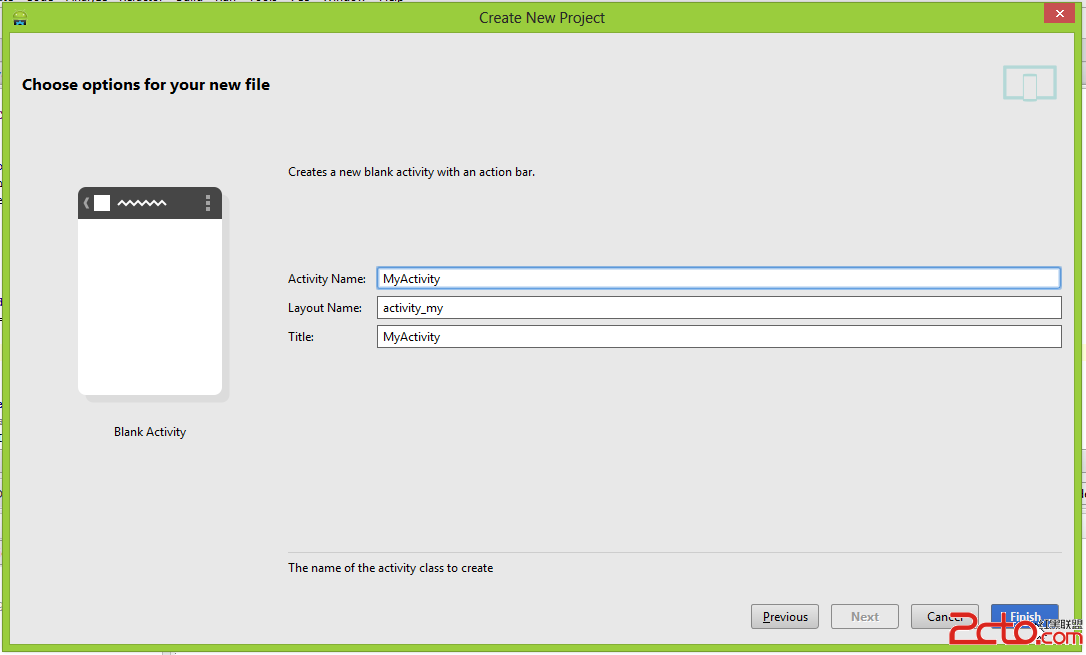Viewport: 1086px width, 655px height.
Task: Click the 'Choose options for your new file' heading
Action: point(146,84)
